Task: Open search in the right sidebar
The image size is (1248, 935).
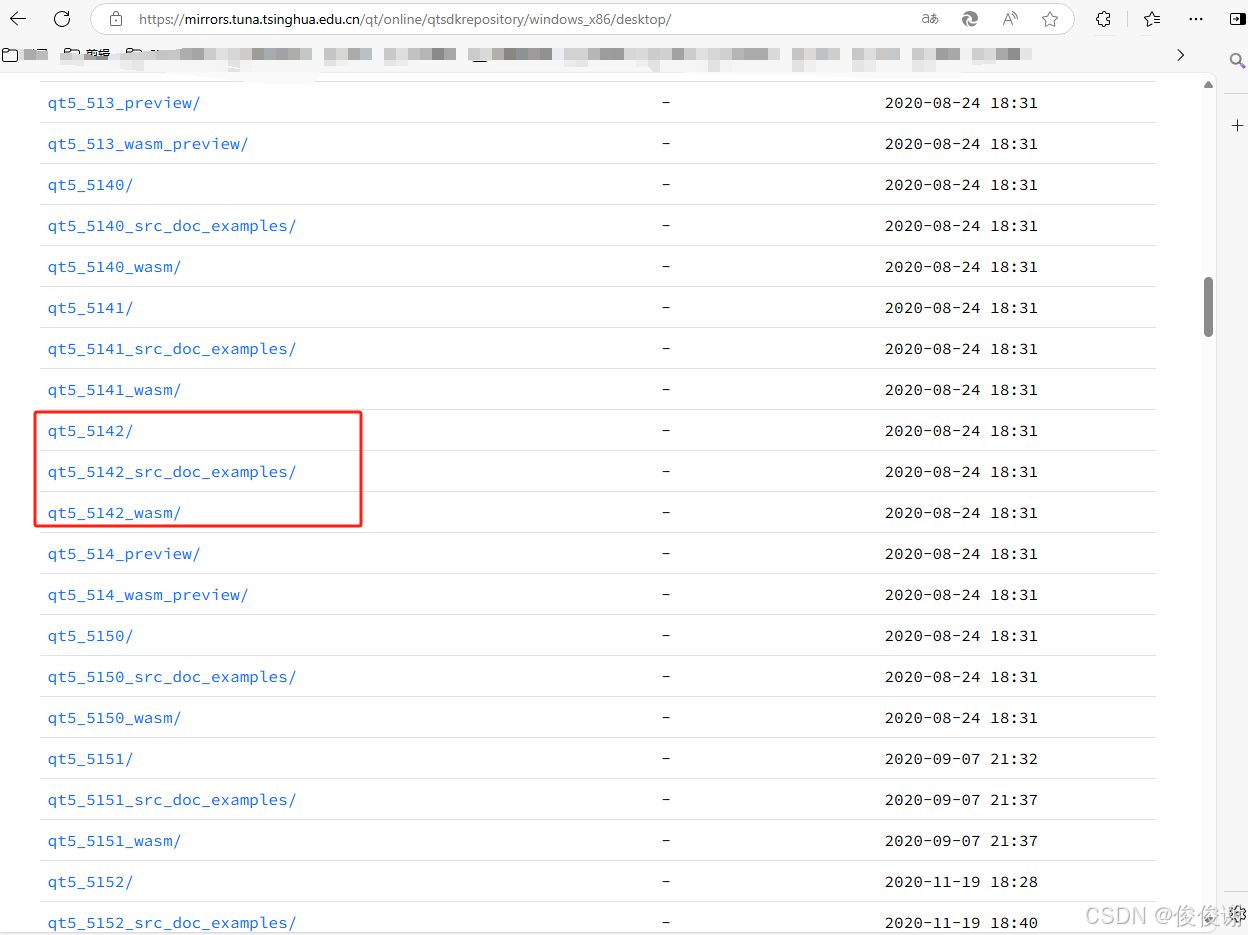Action: pos(1237,60)
